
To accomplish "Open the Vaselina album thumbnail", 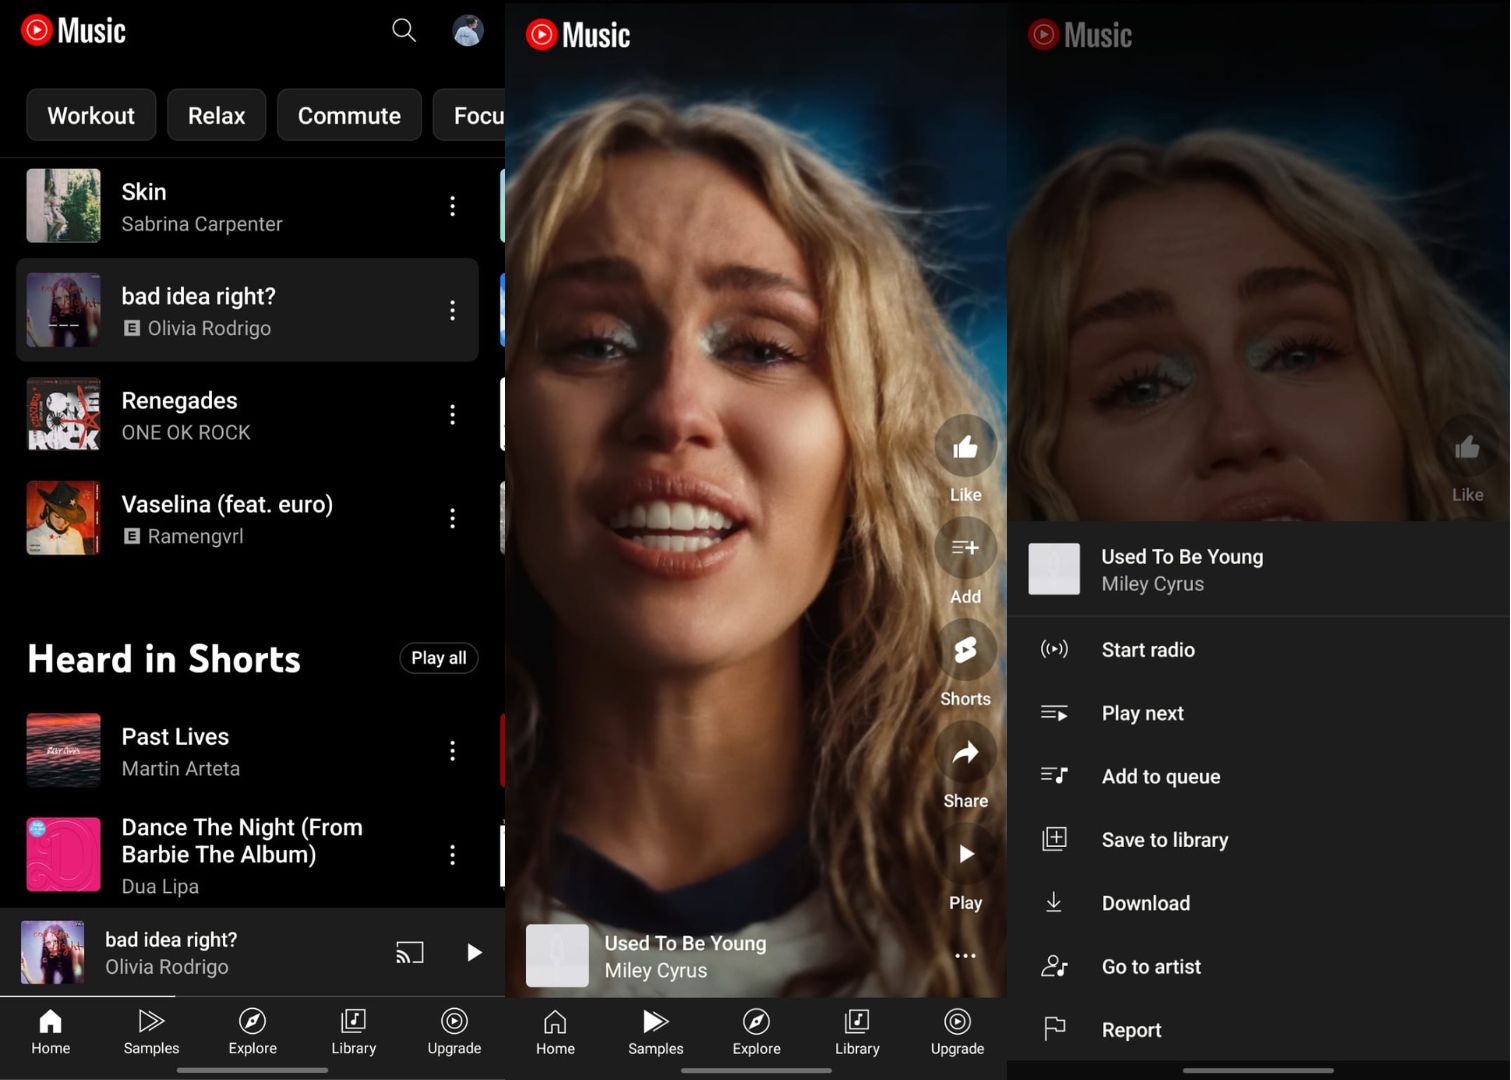I will pos(63,518).
